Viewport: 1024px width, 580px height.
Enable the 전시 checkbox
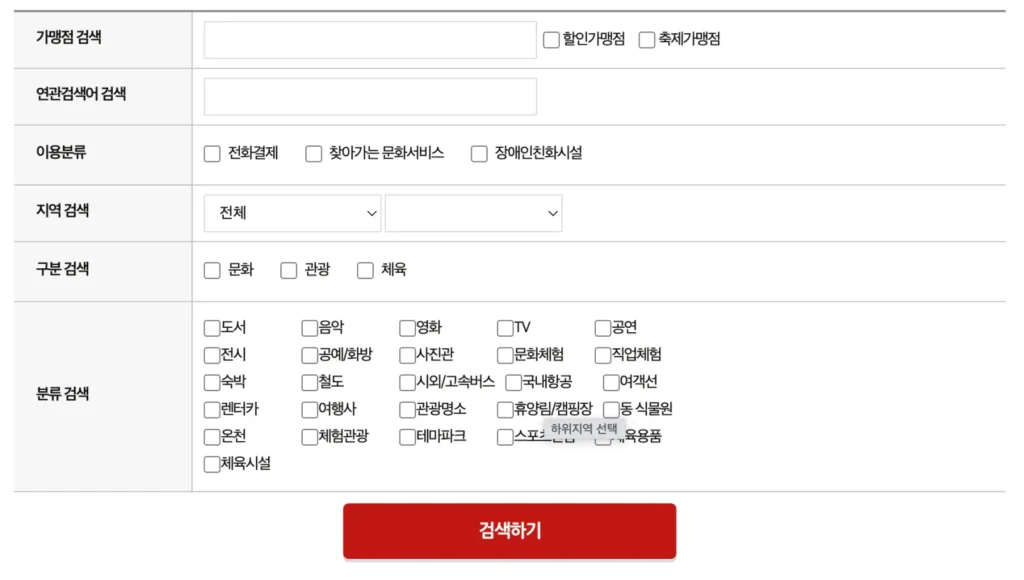pos(212,355)
